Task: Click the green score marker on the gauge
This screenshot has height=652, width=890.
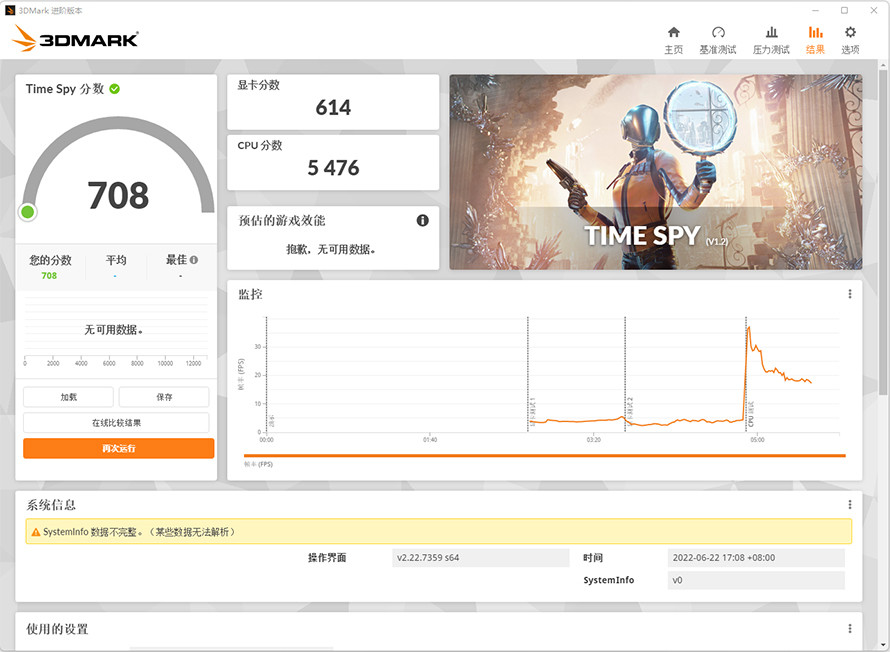Action: click(x=27, y=212)
